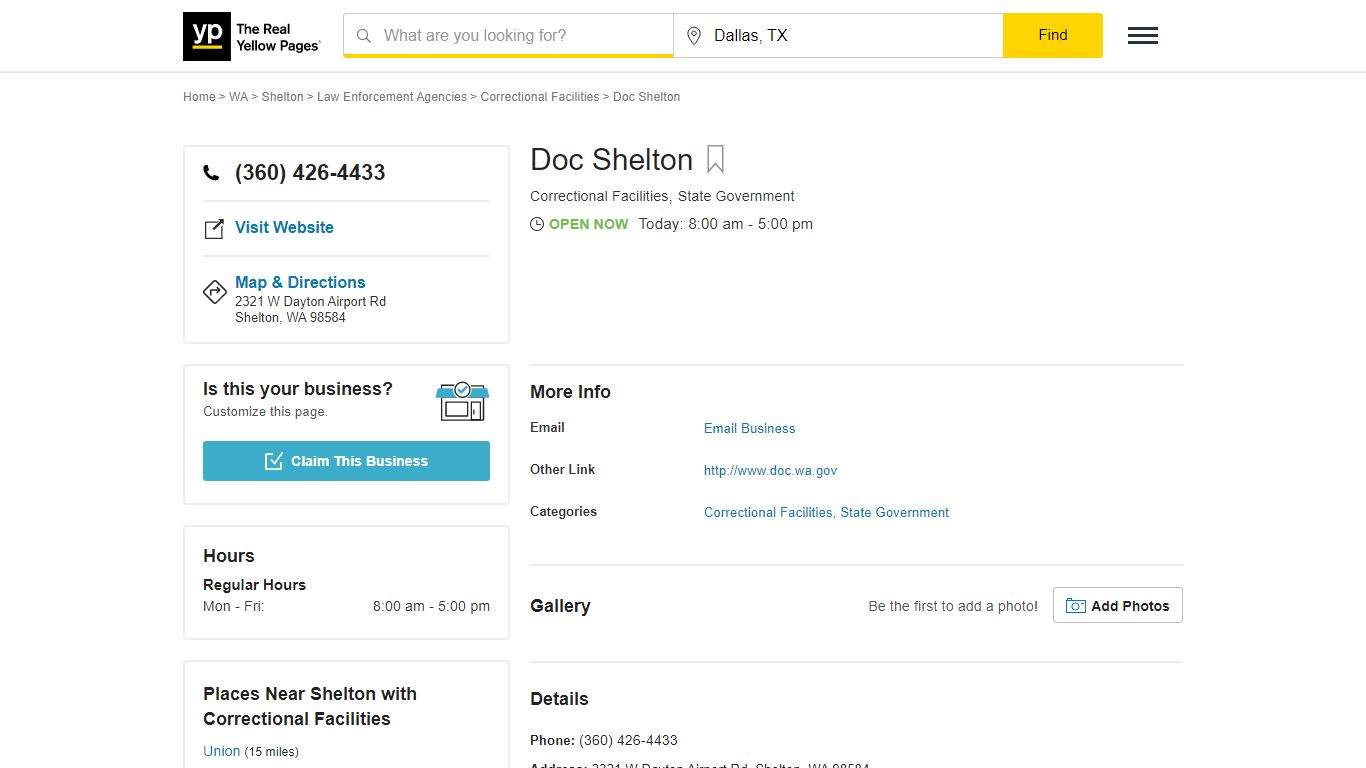This screenshot has width=1366, height=768.
Task: Open the hamburger menu
Action: (1143, 36)
